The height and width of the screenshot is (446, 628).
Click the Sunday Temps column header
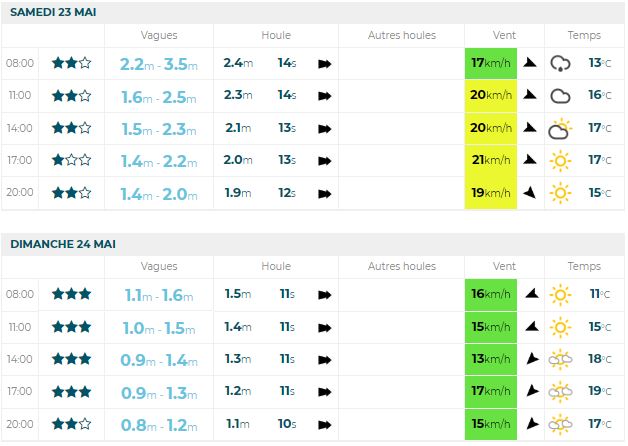(x=584, y=266)
